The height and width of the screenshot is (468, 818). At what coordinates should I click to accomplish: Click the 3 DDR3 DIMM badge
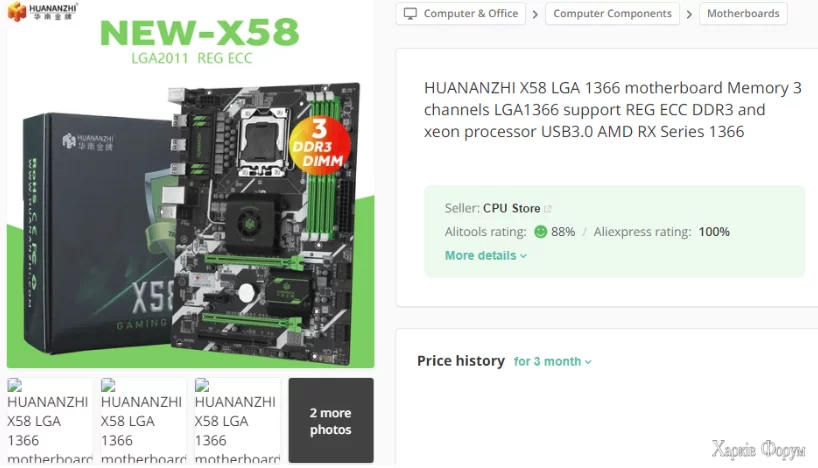point(319,145)
